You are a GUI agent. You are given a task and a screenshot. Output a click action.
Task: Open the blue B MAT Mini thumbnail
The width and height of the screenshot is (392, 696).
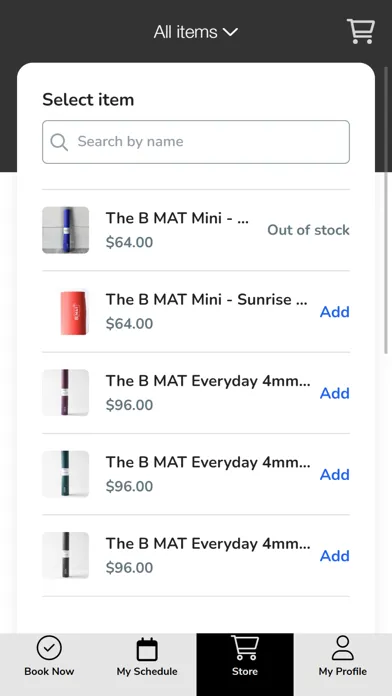click(x=66, y=230)
